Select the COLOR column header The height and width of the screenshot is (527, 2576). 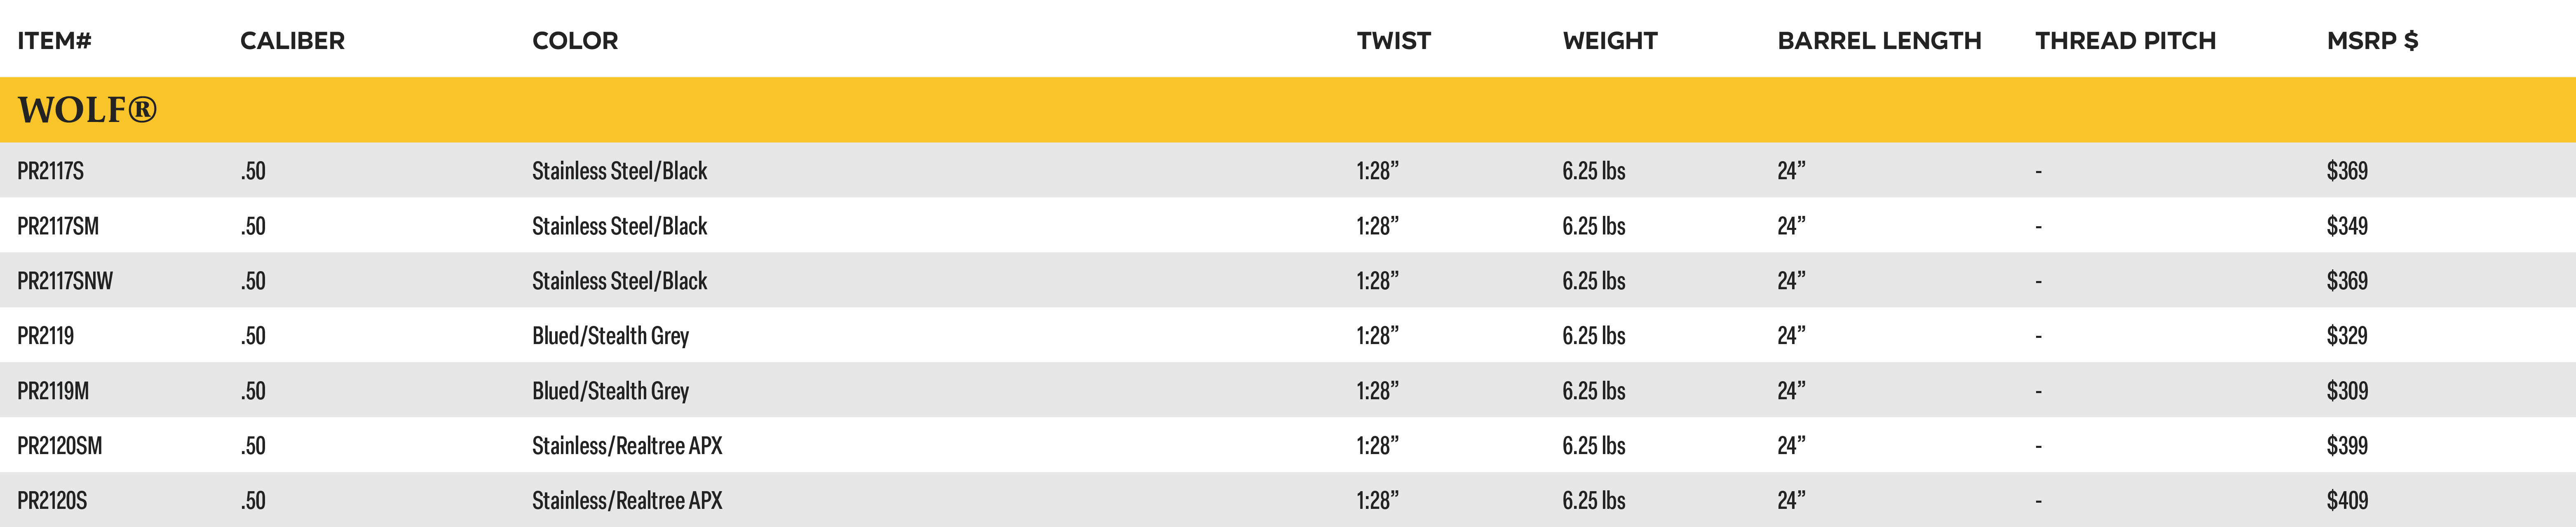[x=575, y=41]
